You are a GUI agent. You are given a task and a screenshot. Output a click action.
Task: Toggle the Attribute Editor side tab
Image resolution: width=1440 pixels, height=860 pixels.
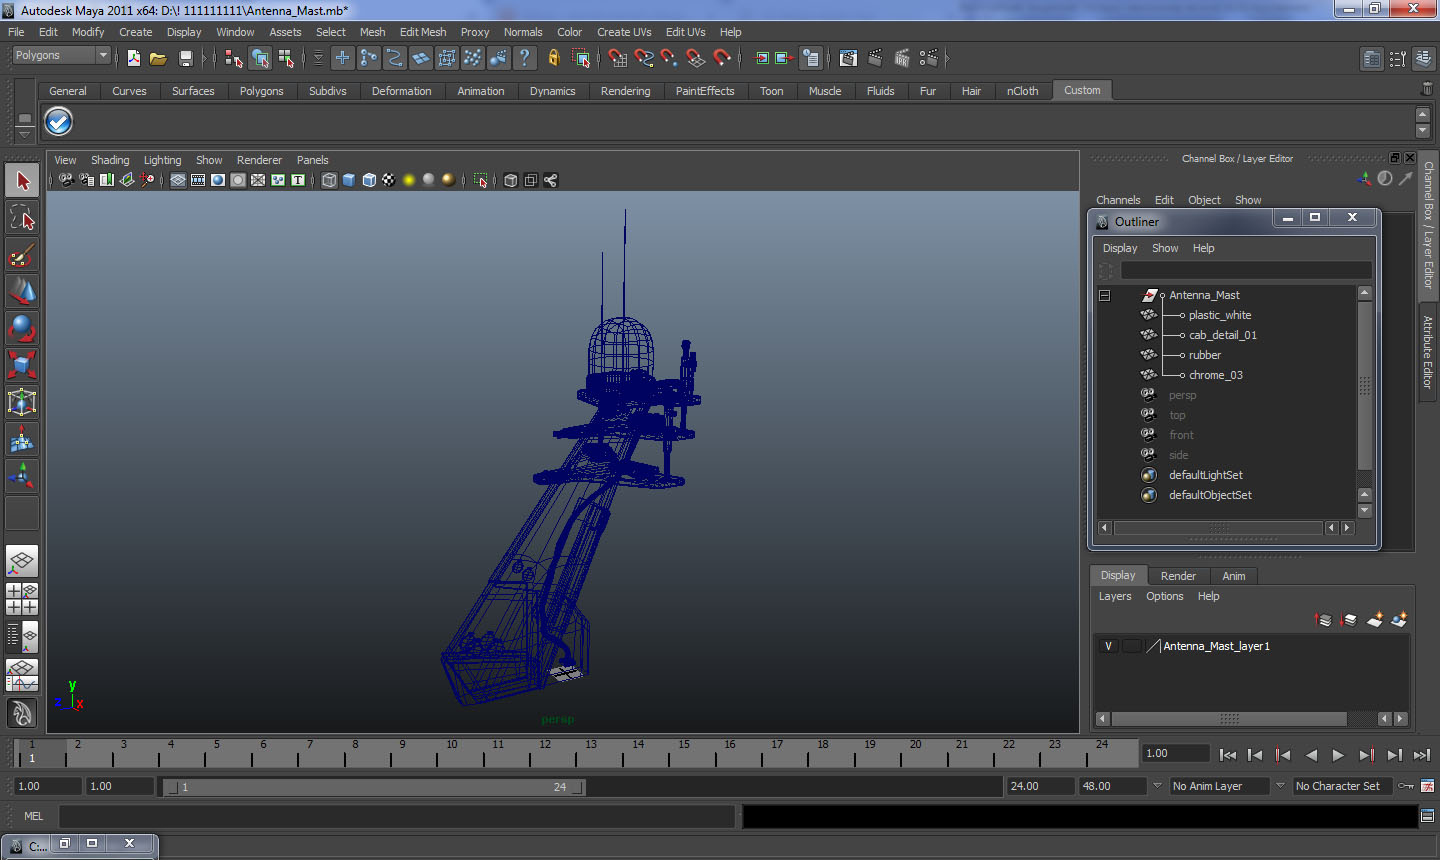click(x=1428, y=352)
